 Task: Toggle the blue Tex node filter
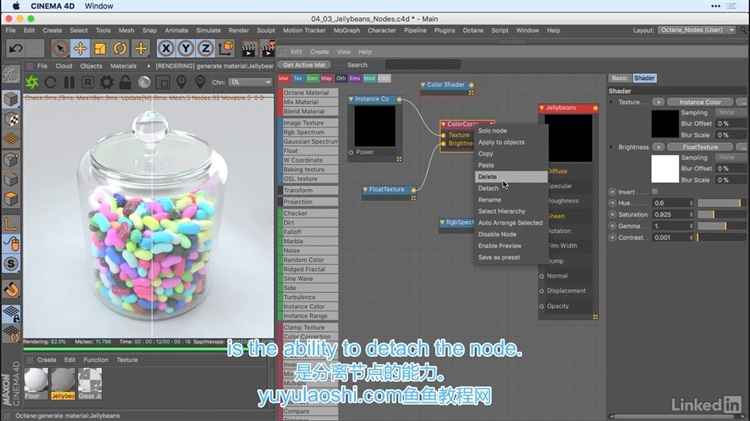298,78
